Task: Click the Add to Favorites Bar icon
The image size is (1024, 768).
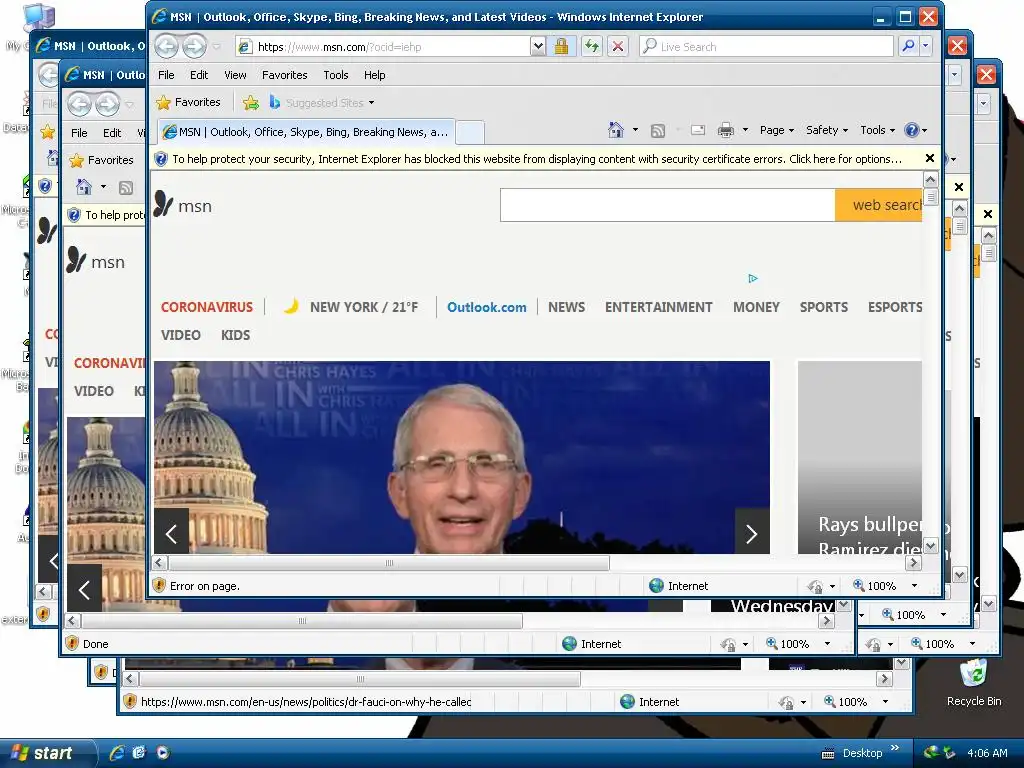Action: 251,103
